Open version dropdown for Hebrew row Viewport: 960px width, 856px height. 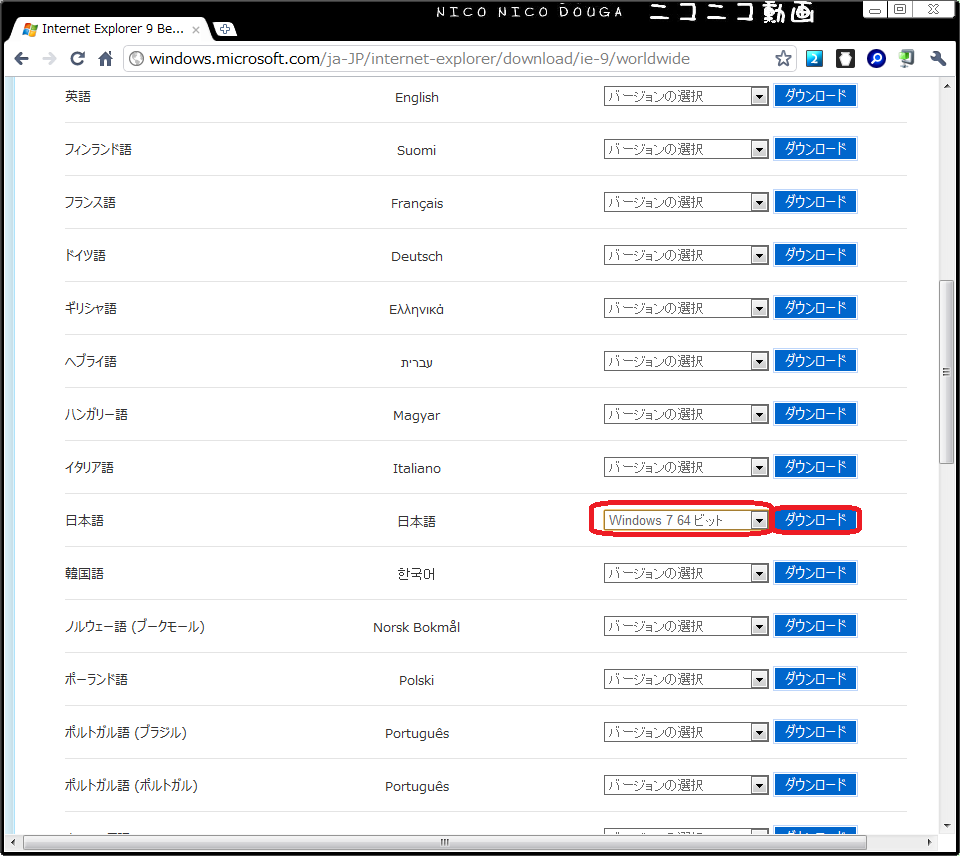coord(686,361)
